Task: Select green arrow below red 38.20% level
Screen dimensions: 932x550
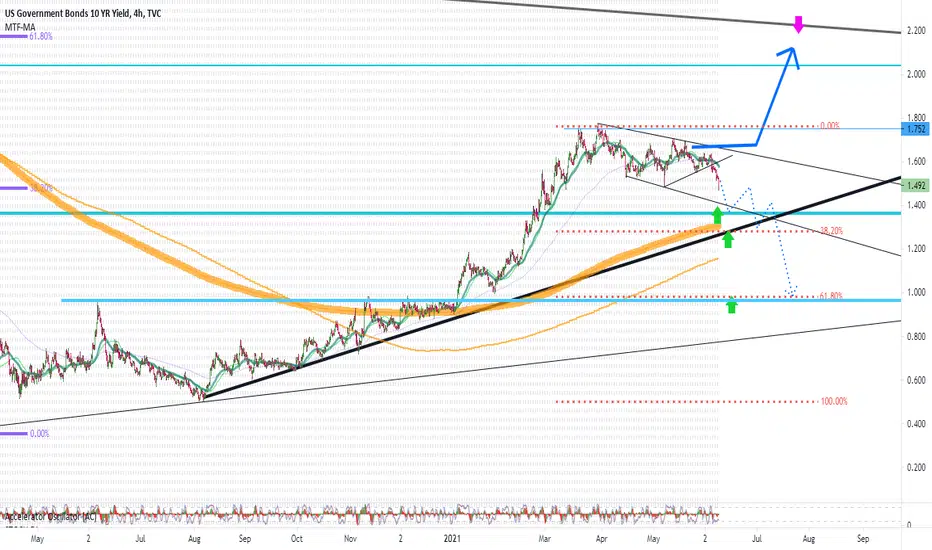Action: [x=728, y=239]
